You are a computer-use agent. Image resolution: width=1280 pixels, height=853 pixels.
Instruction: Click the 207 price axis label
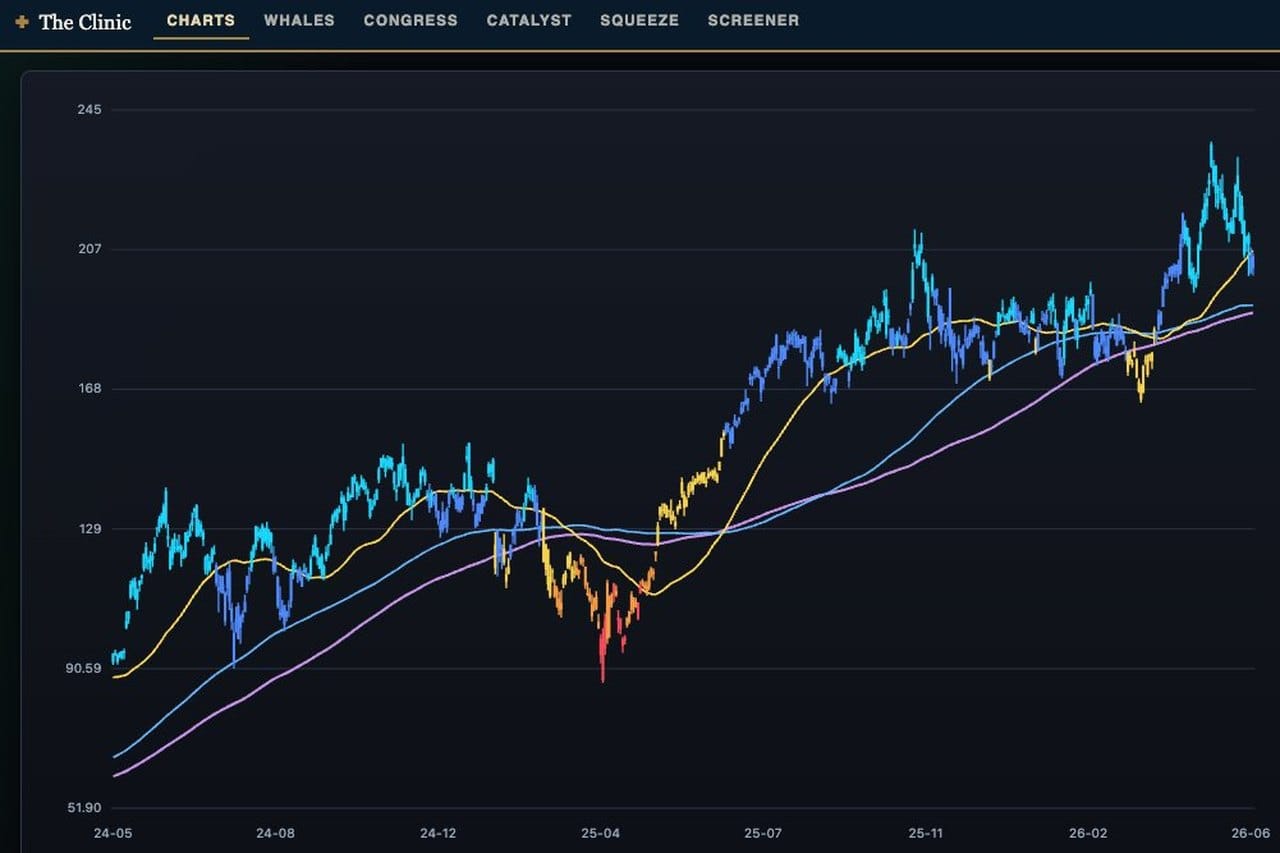89,249
